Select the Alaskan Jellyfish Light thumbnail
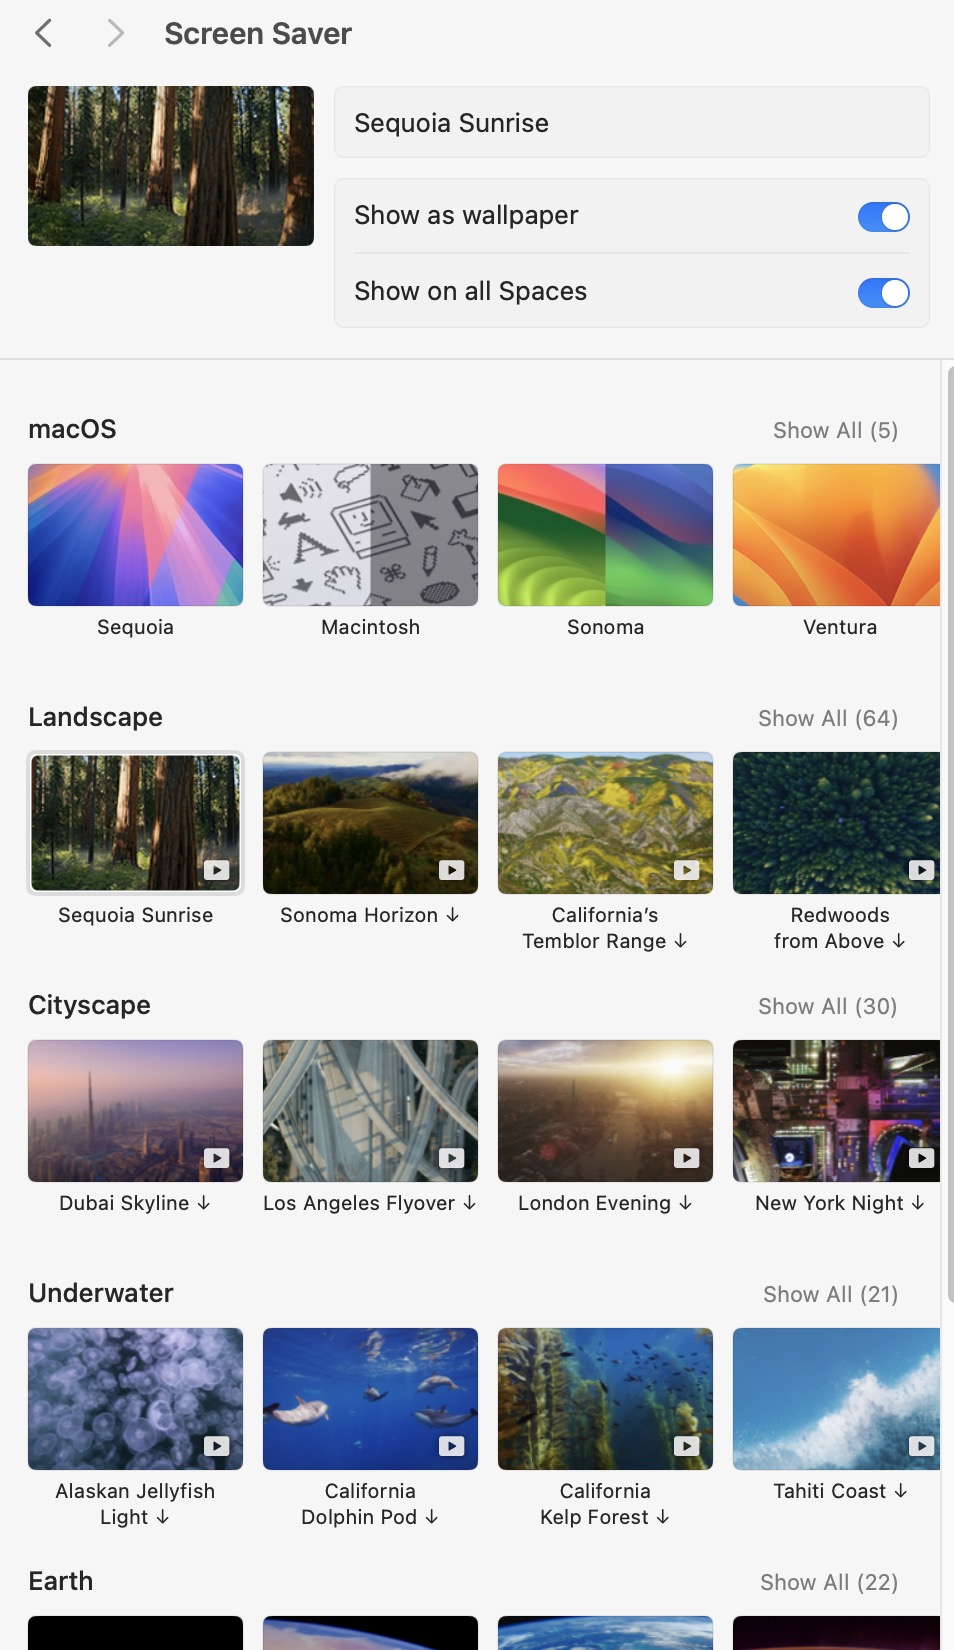Viewport: 954px width, 1650px height. [135, 1399]
